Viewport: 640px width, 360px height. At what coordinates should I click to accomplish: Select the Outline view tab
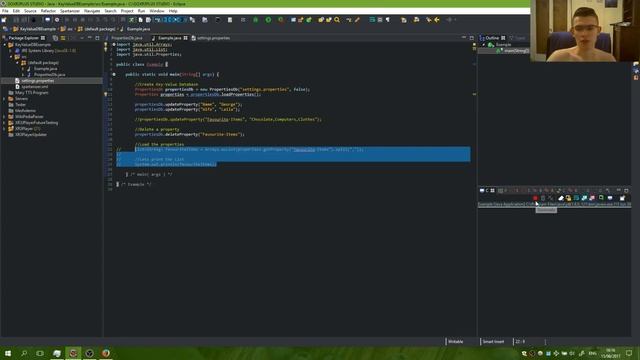point(492,38)
